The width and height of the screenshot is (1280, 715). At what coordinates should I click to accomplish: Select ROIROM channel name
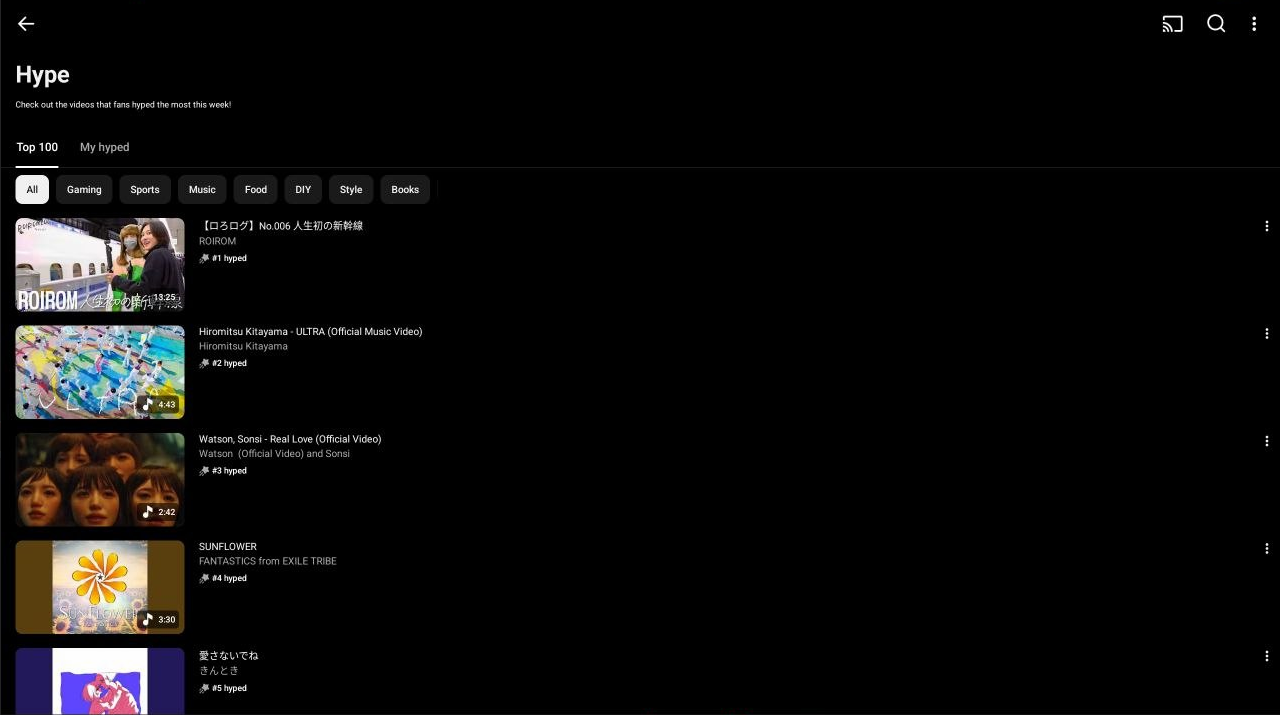(218, 242)
